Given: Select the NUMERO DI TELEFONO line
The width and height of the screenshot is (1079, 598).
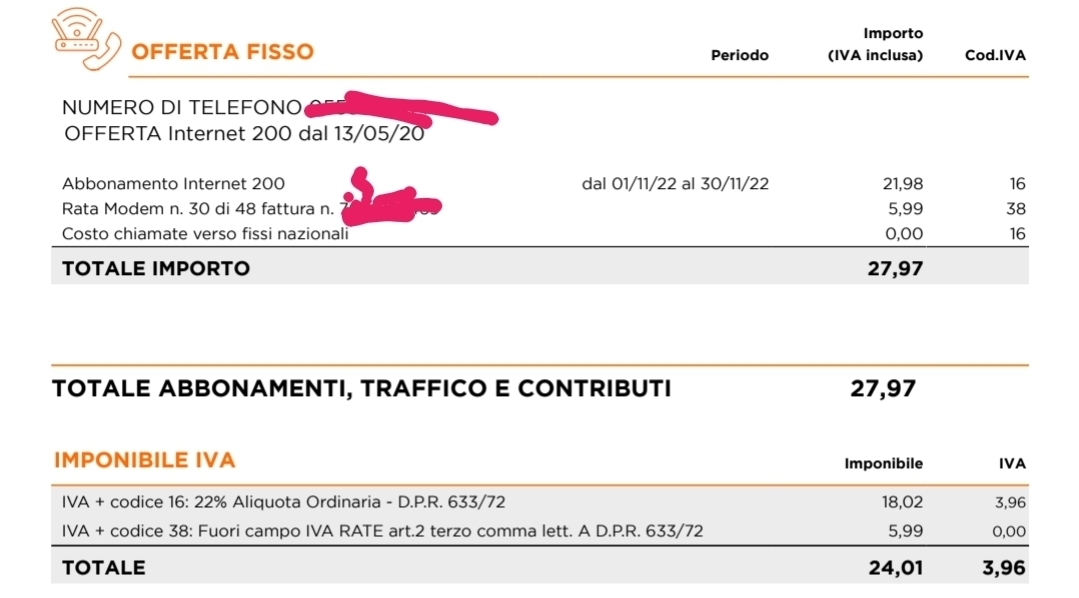Looking at the screenshot, I should [x=279, y=108].
